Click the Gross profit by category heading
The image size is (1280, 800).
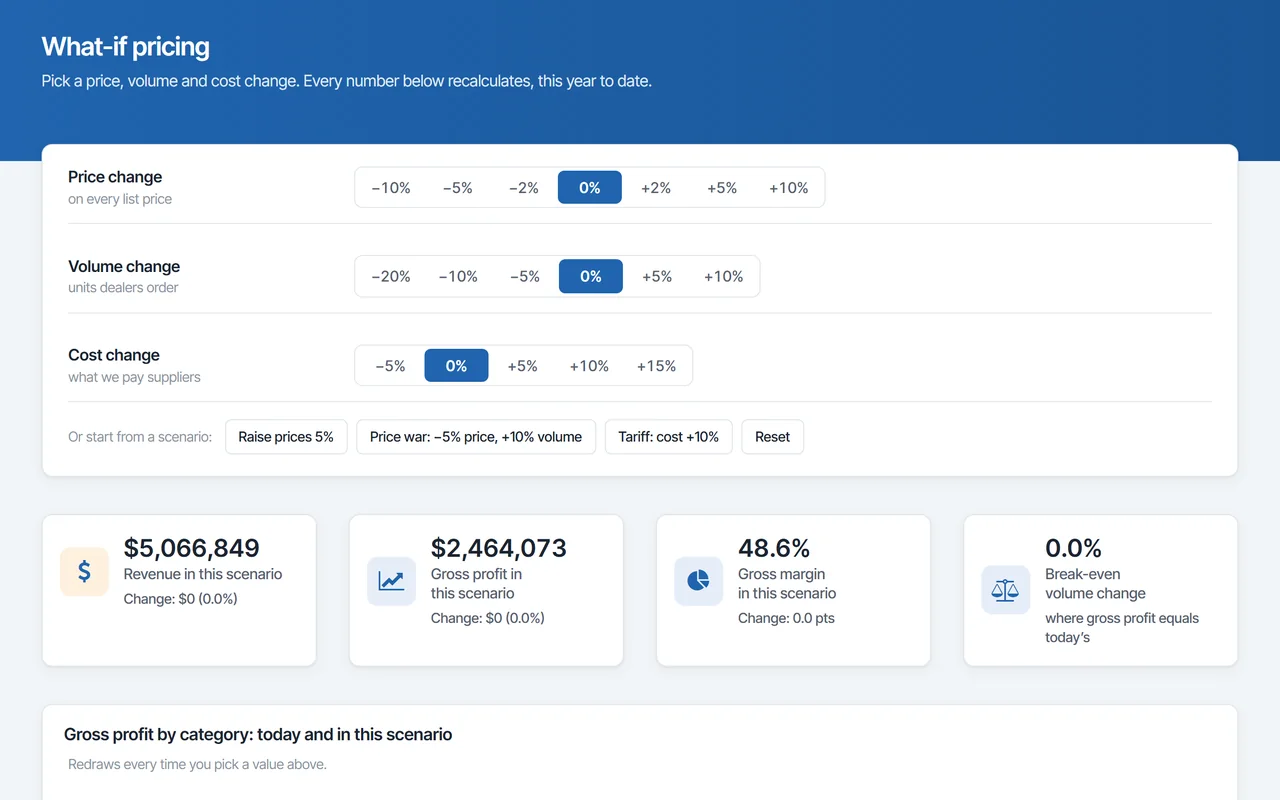point(258,734)
